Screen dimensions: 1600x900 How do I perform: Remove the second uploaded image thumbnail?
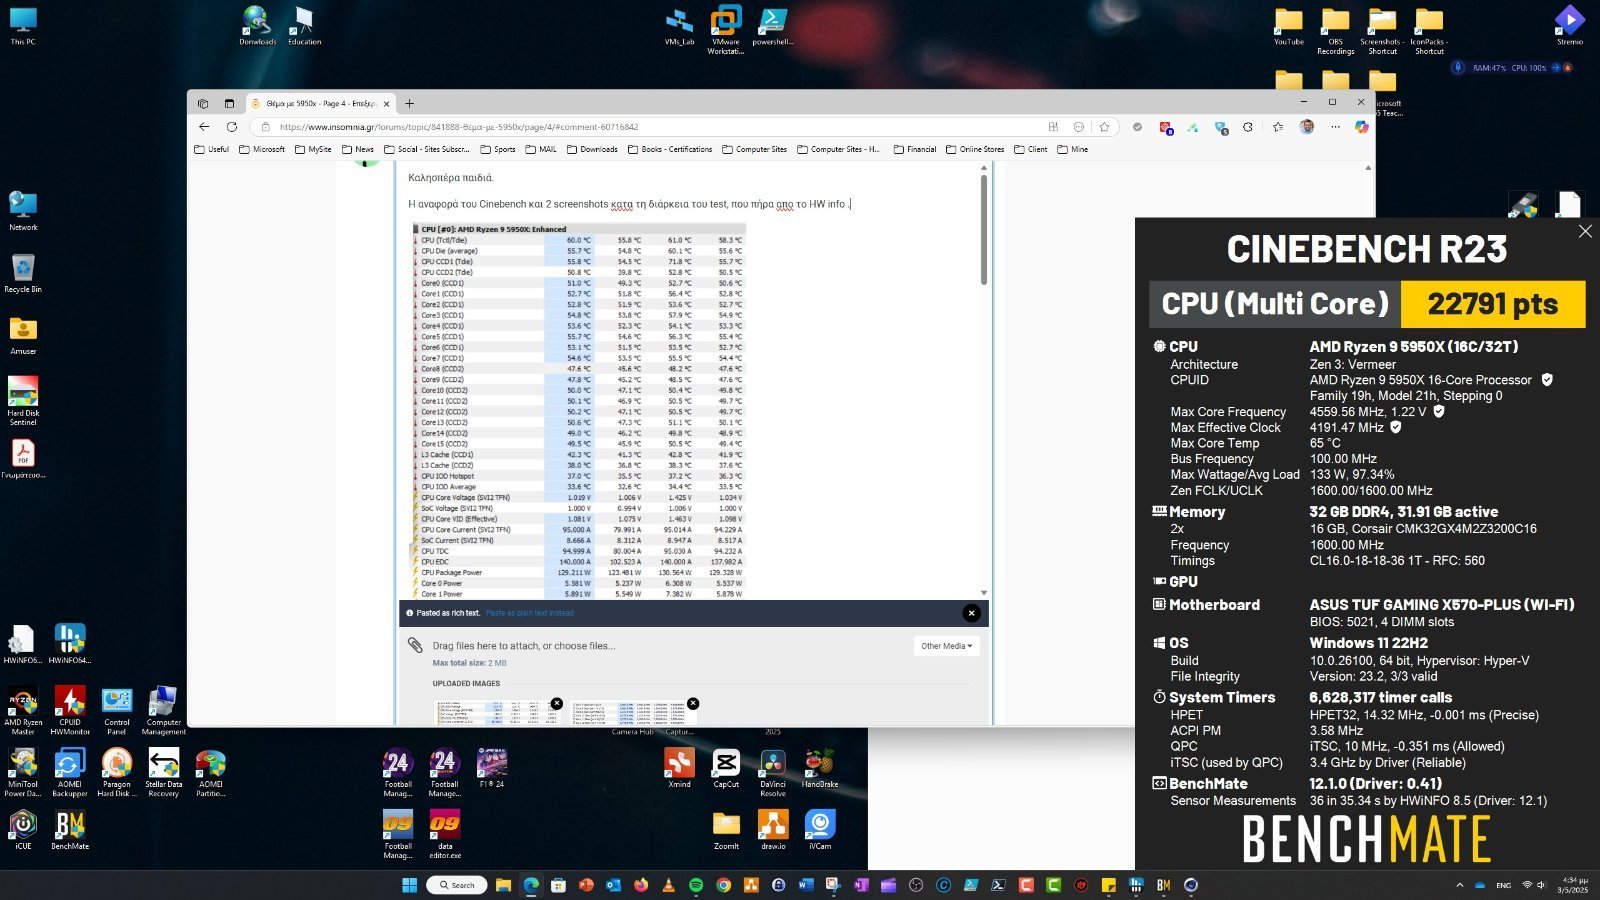pos(693,703)
